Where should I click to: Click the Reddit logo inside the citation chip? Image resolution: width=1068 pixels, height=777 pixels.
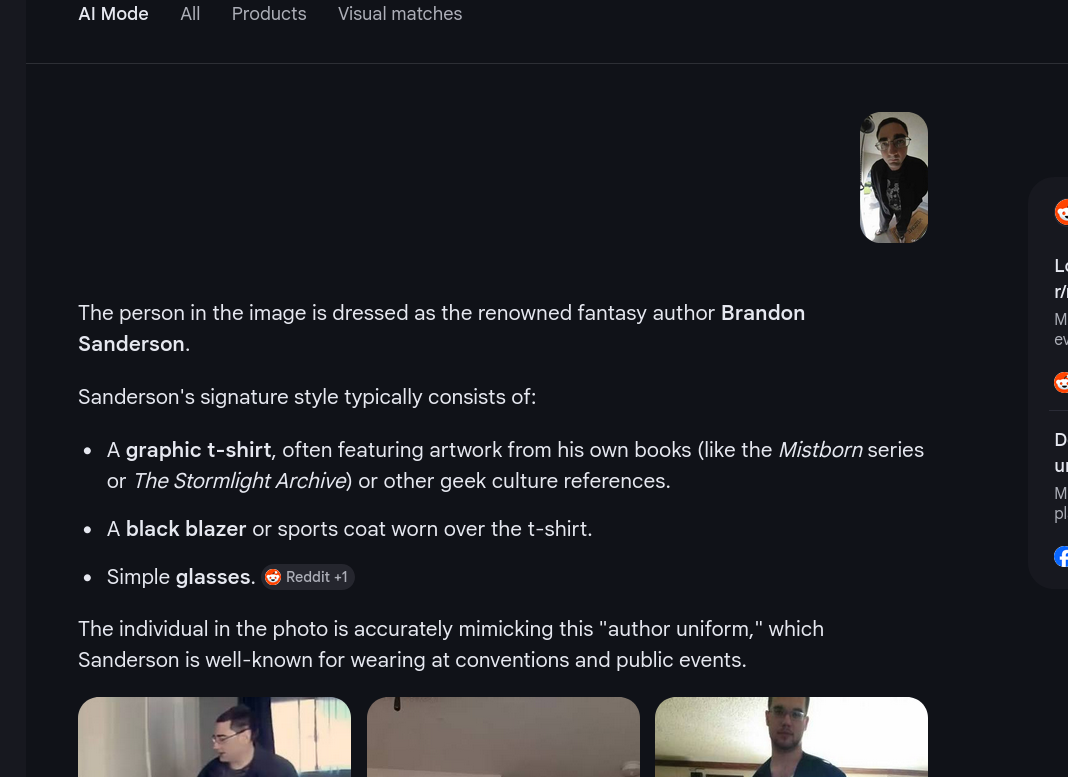click(272, 577)
